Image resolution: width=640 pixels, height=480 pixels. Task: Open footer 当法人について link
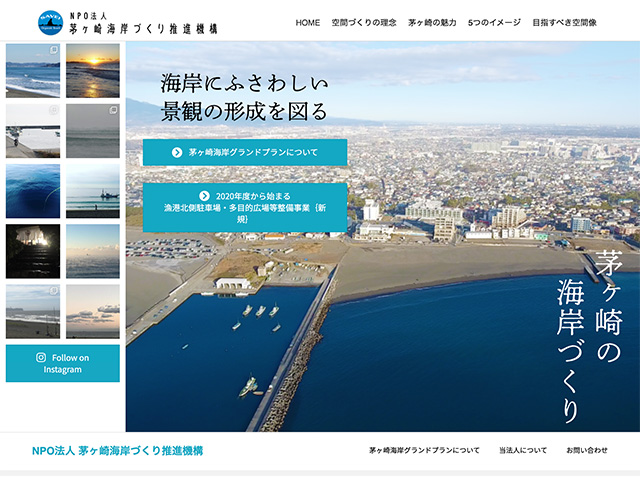523,450
